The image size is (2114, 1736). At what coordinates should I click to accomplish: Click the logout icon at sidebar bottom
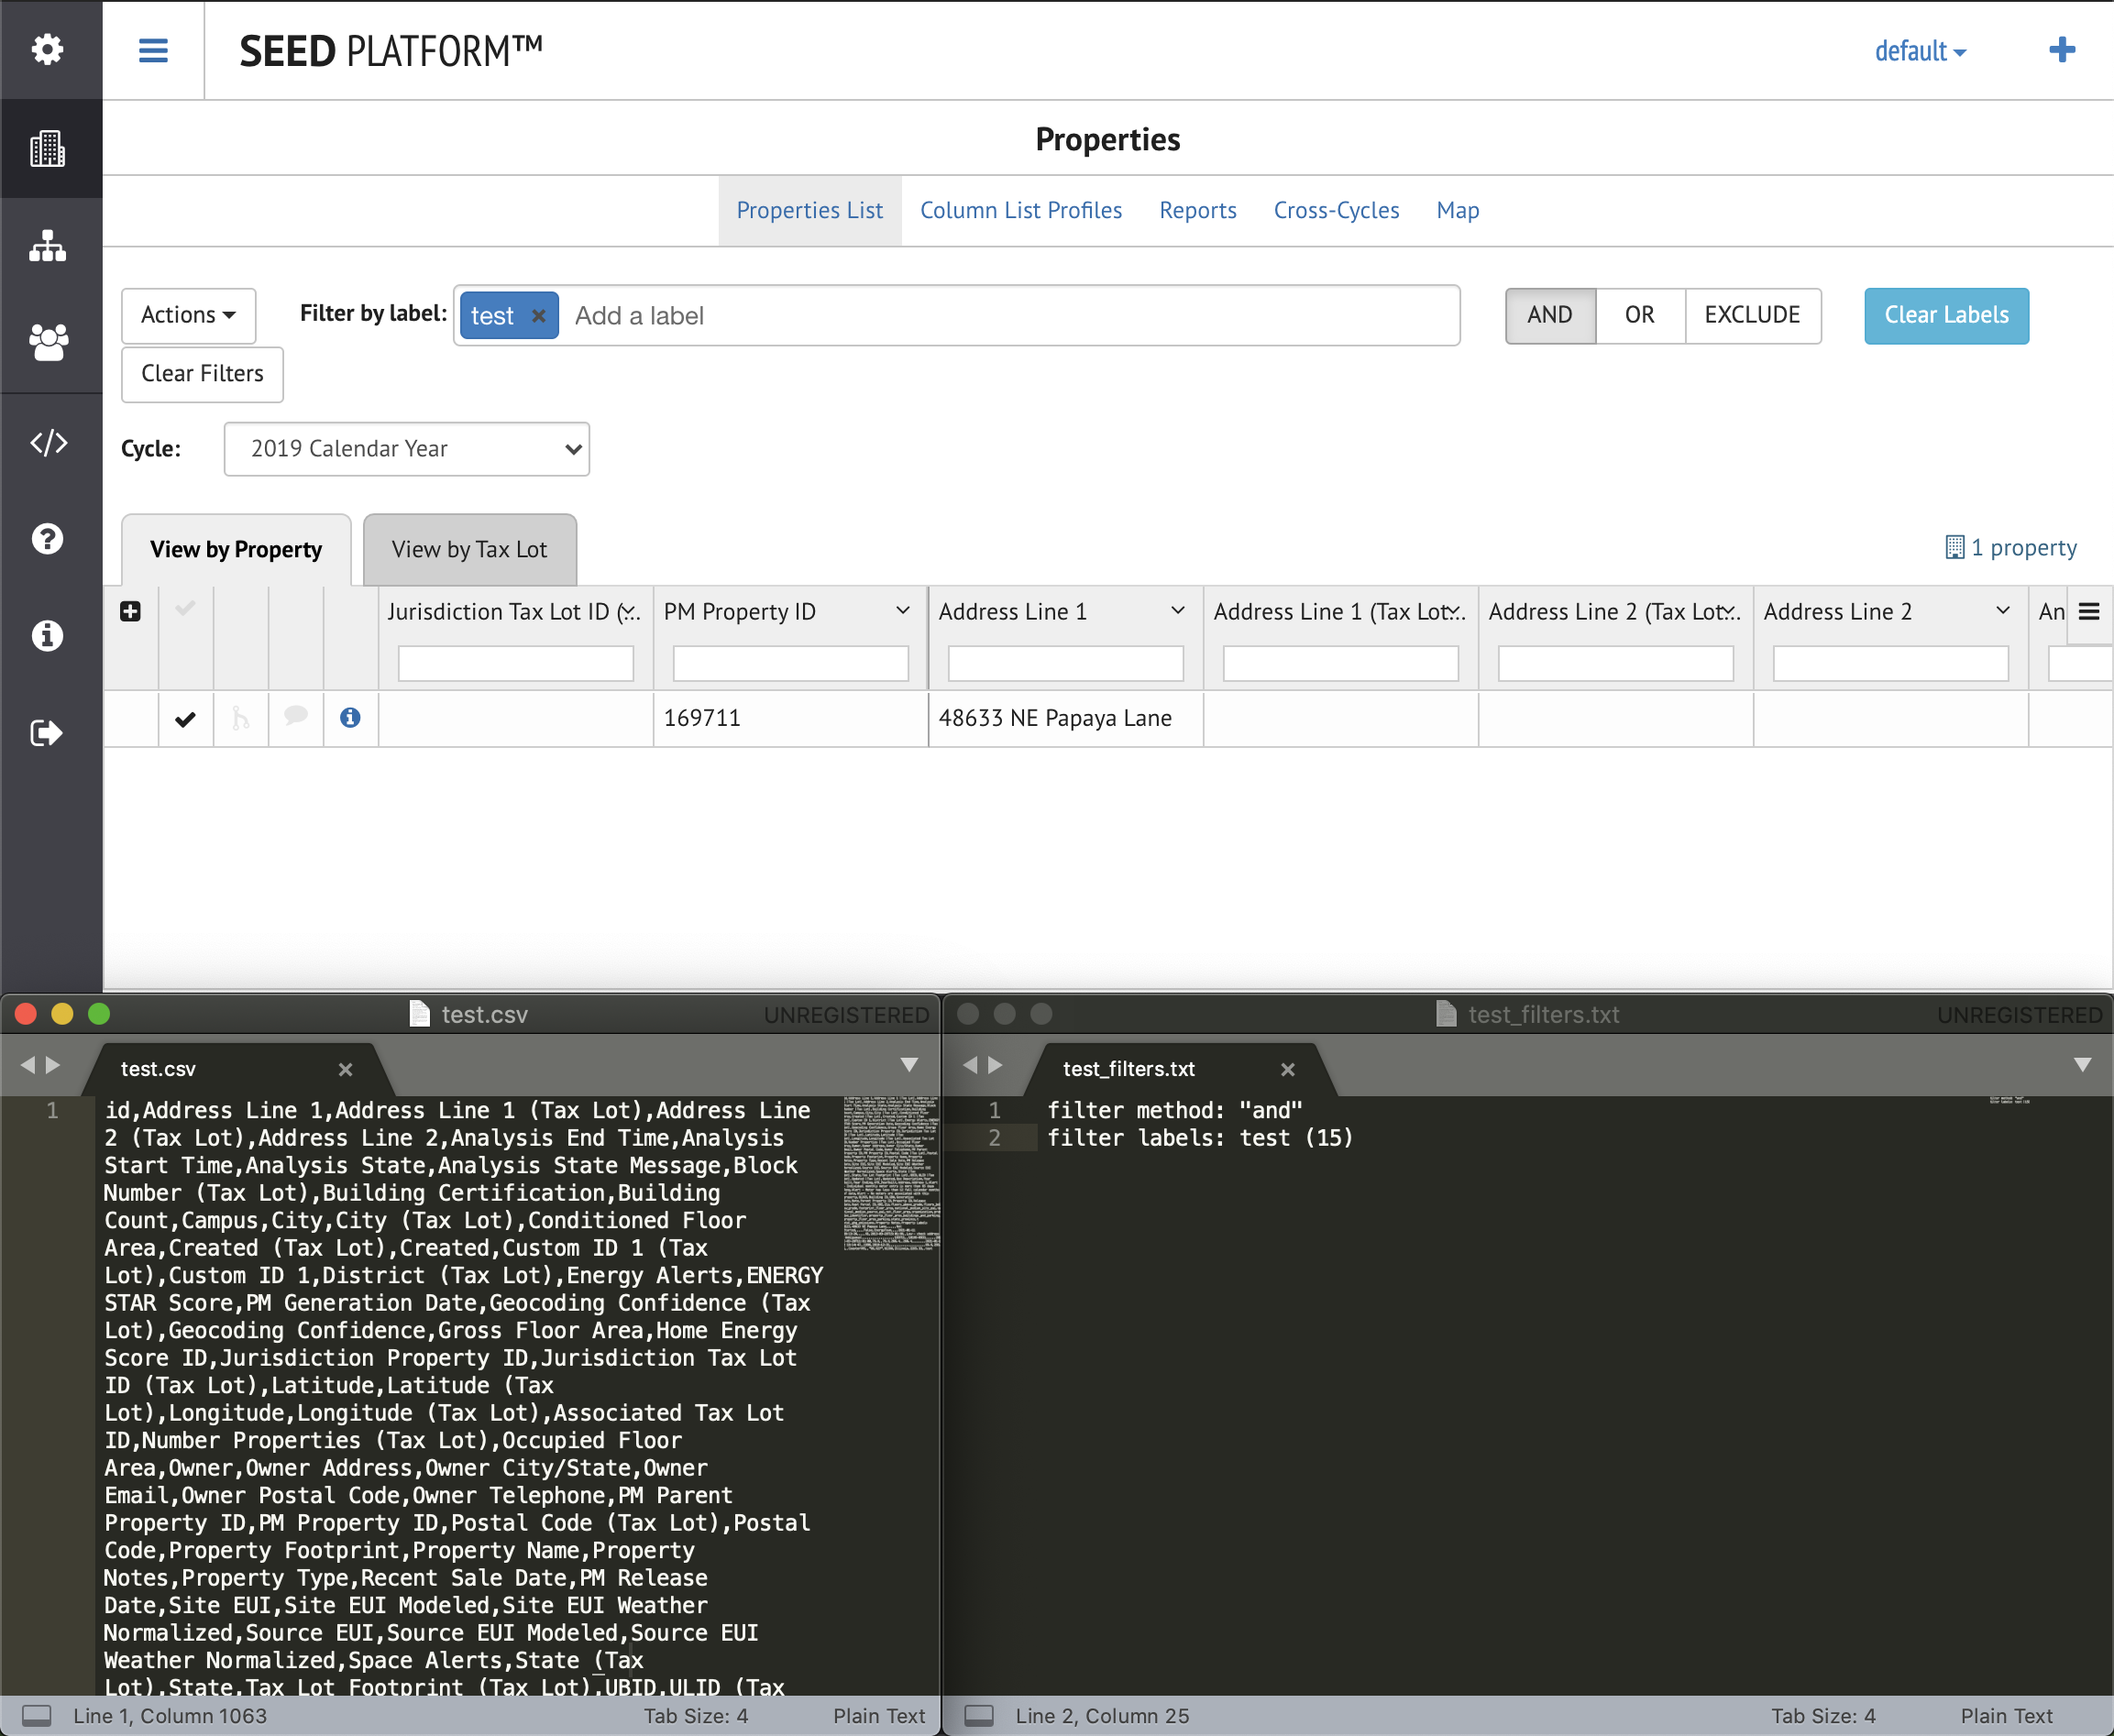tap(49, 732)
